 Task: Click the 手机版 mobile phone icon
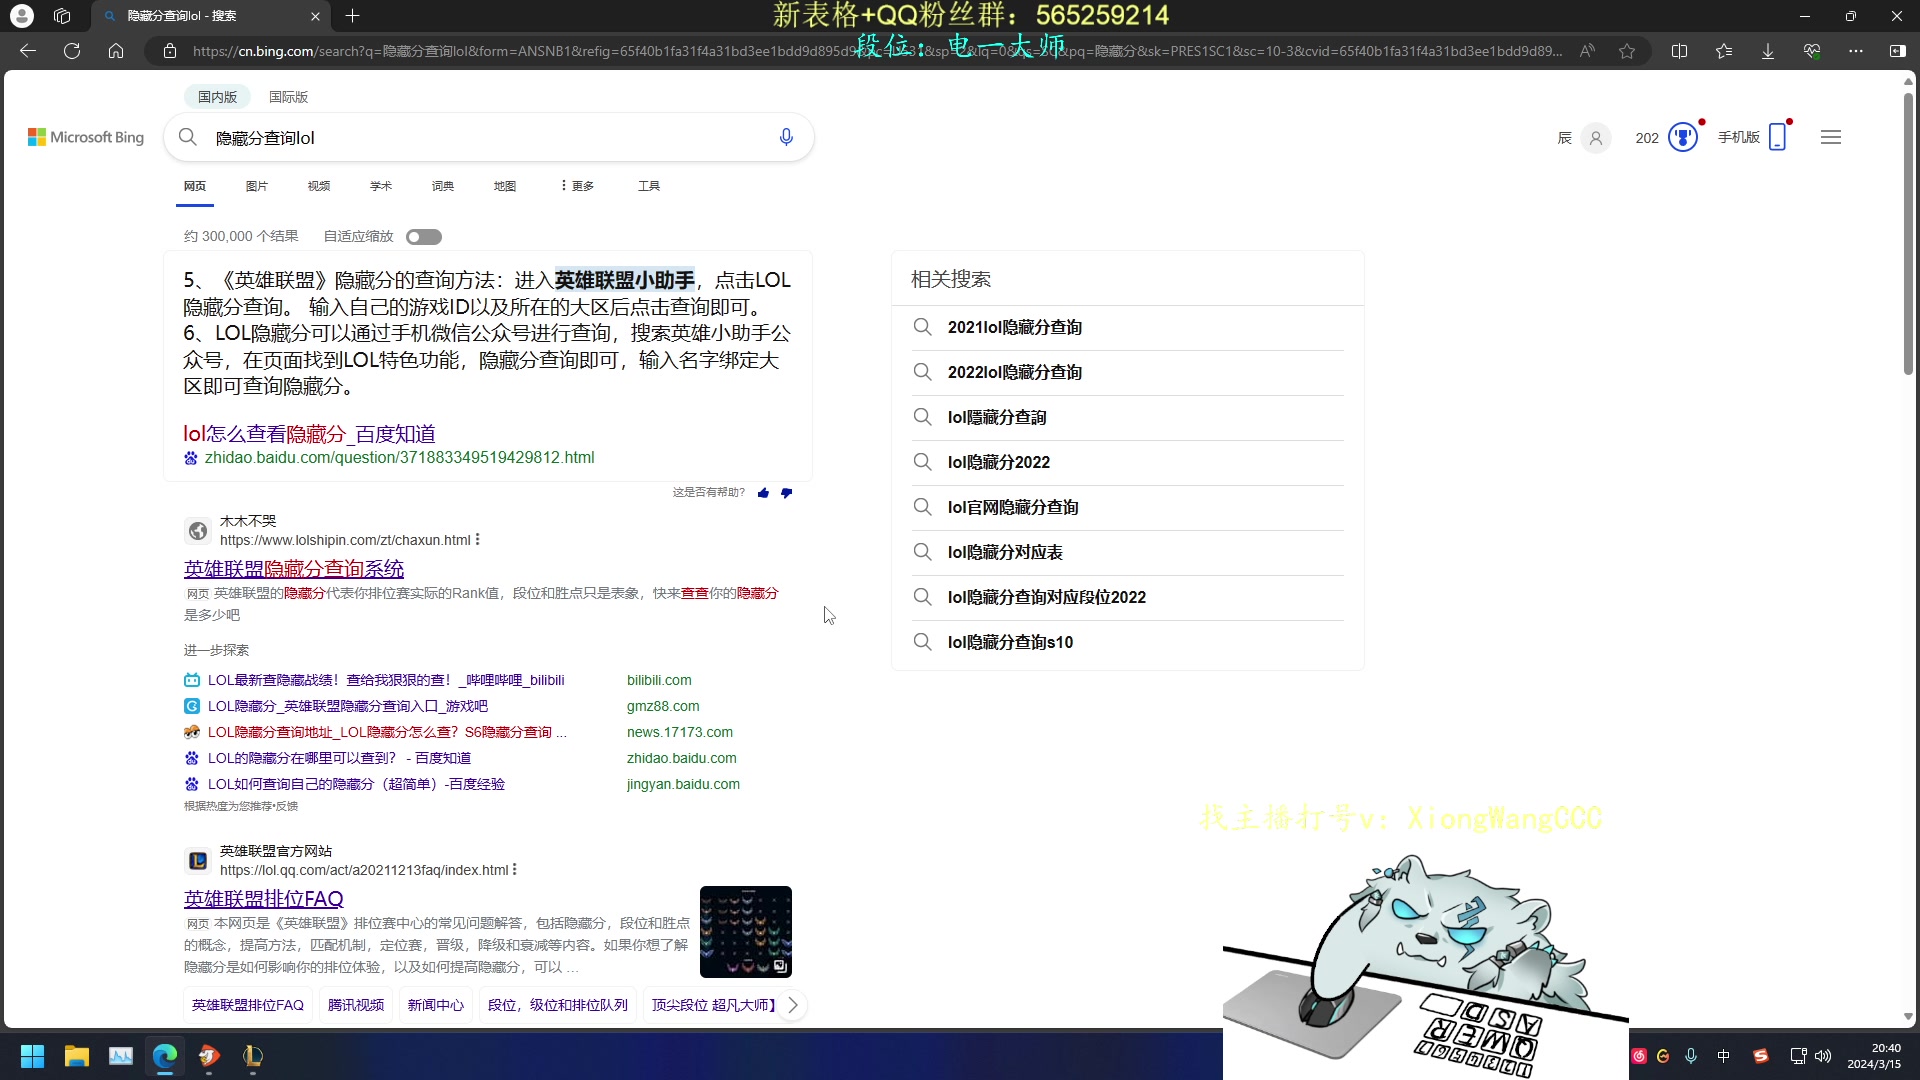1777,136
